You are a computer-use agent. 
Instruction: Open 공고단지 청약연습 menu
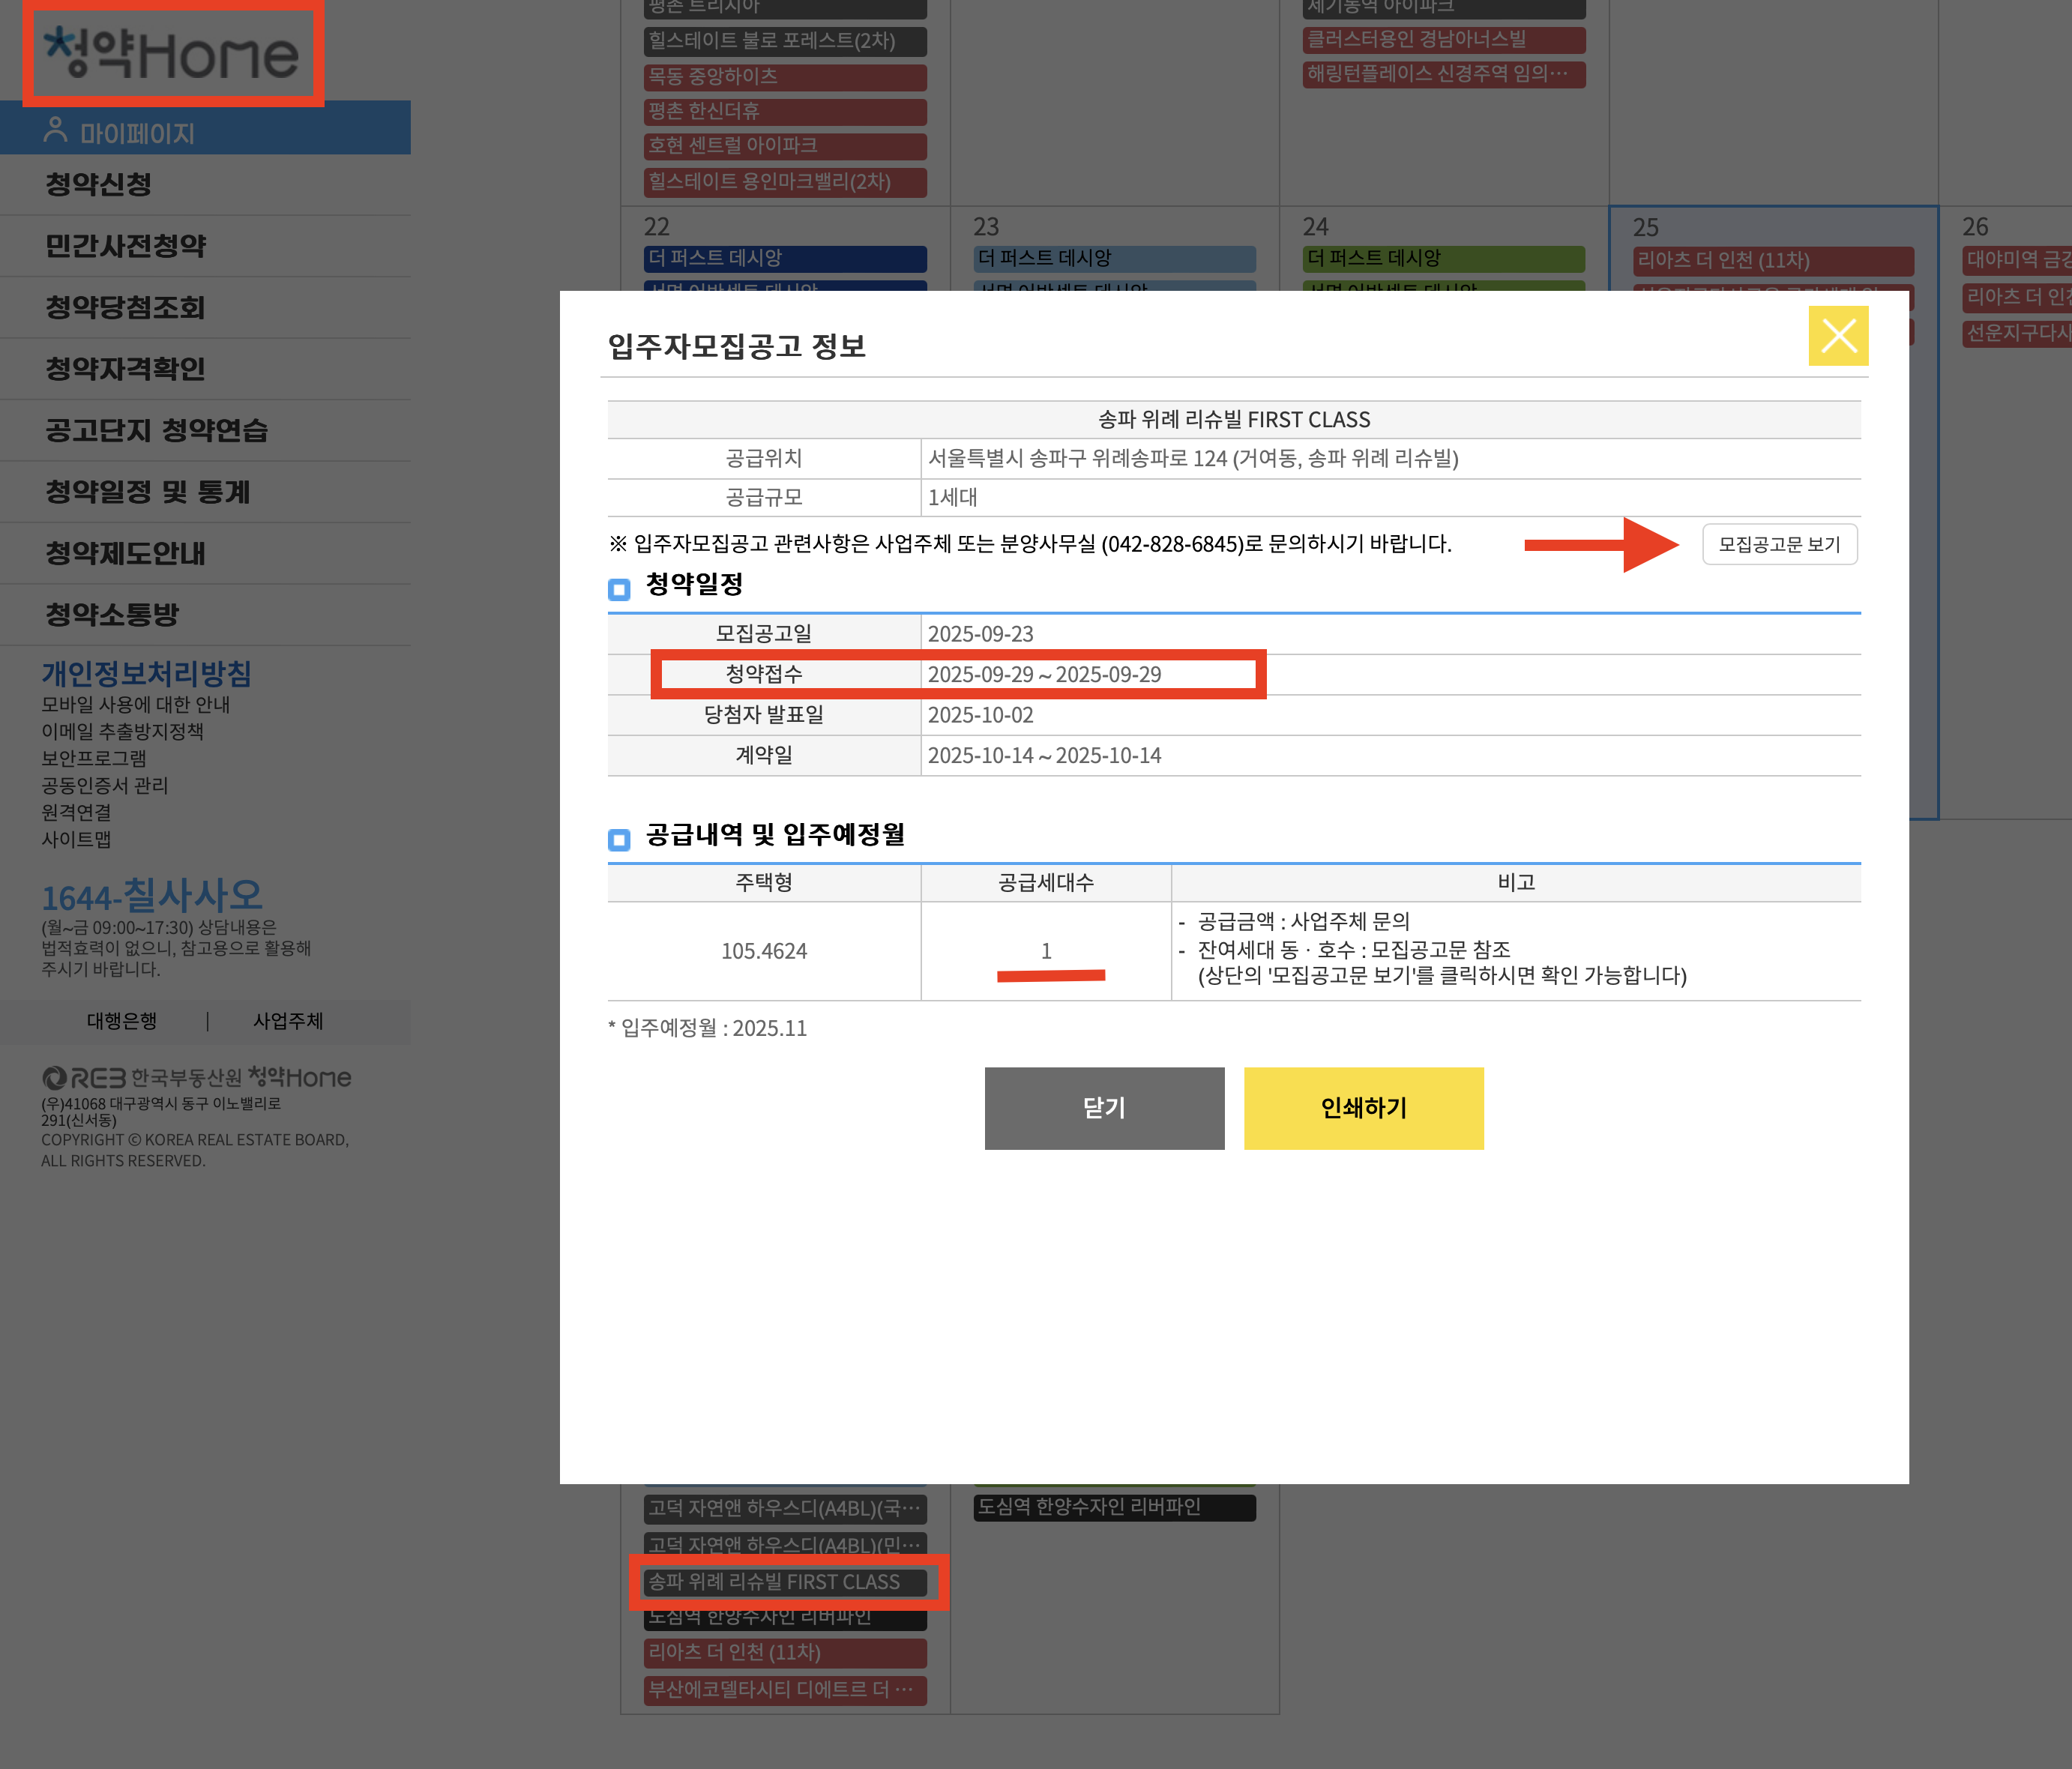coord(156,430)
